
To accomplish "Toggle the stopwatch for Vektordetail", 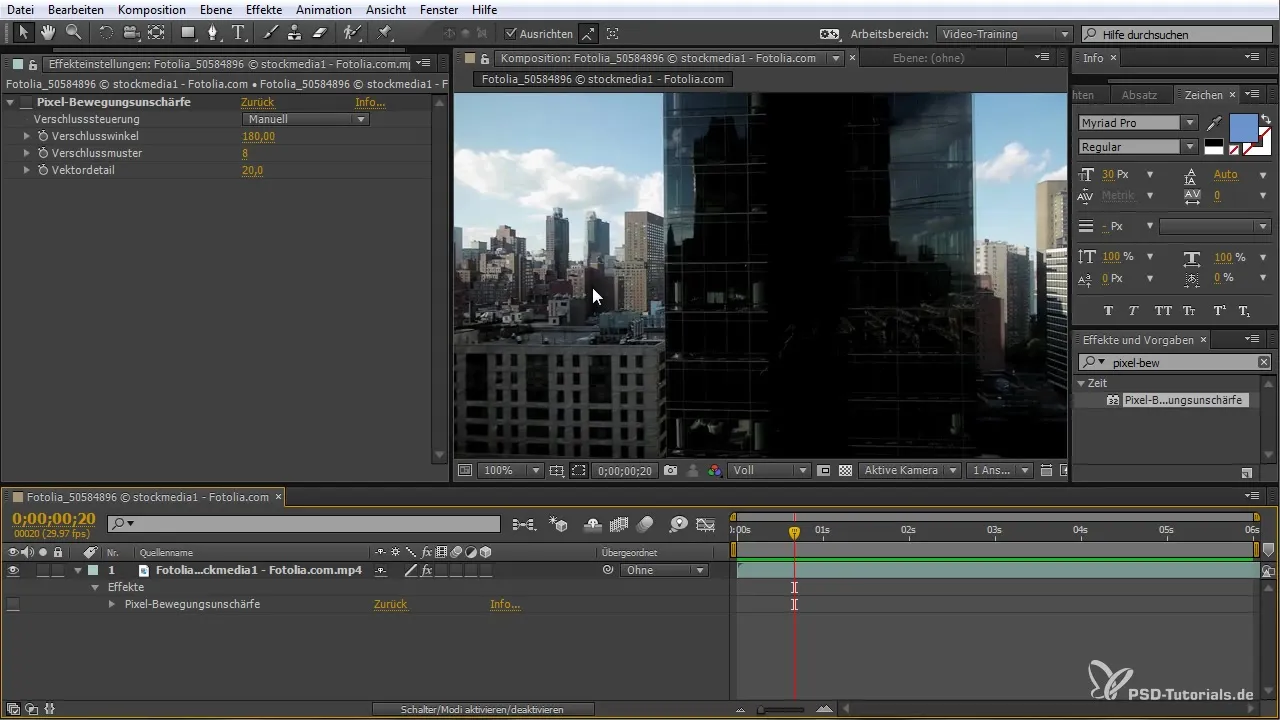I will [43, 170].
